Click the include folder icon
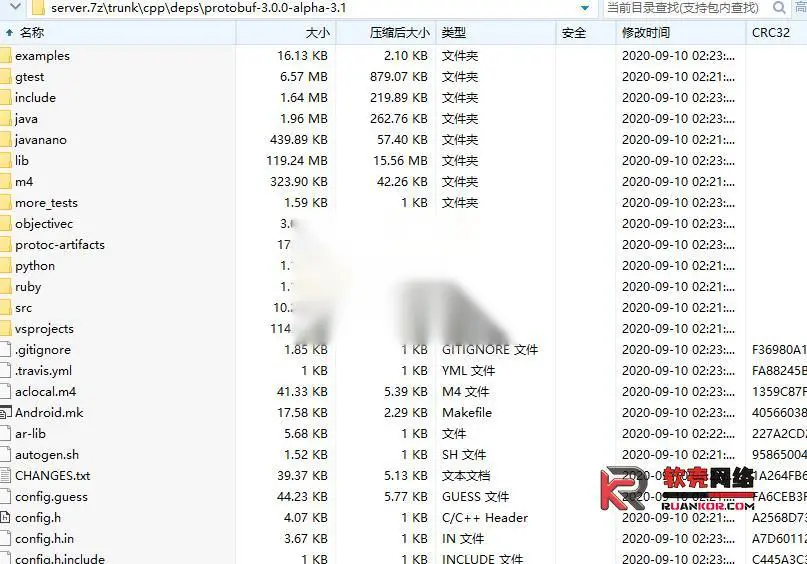 tap(5, 98)
